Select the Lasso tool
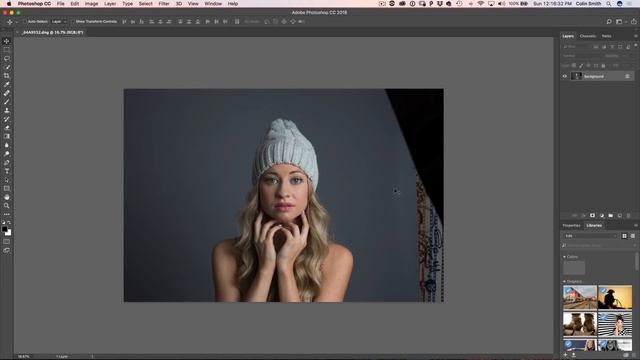This screenshot has width=640, height=360. 7,58
